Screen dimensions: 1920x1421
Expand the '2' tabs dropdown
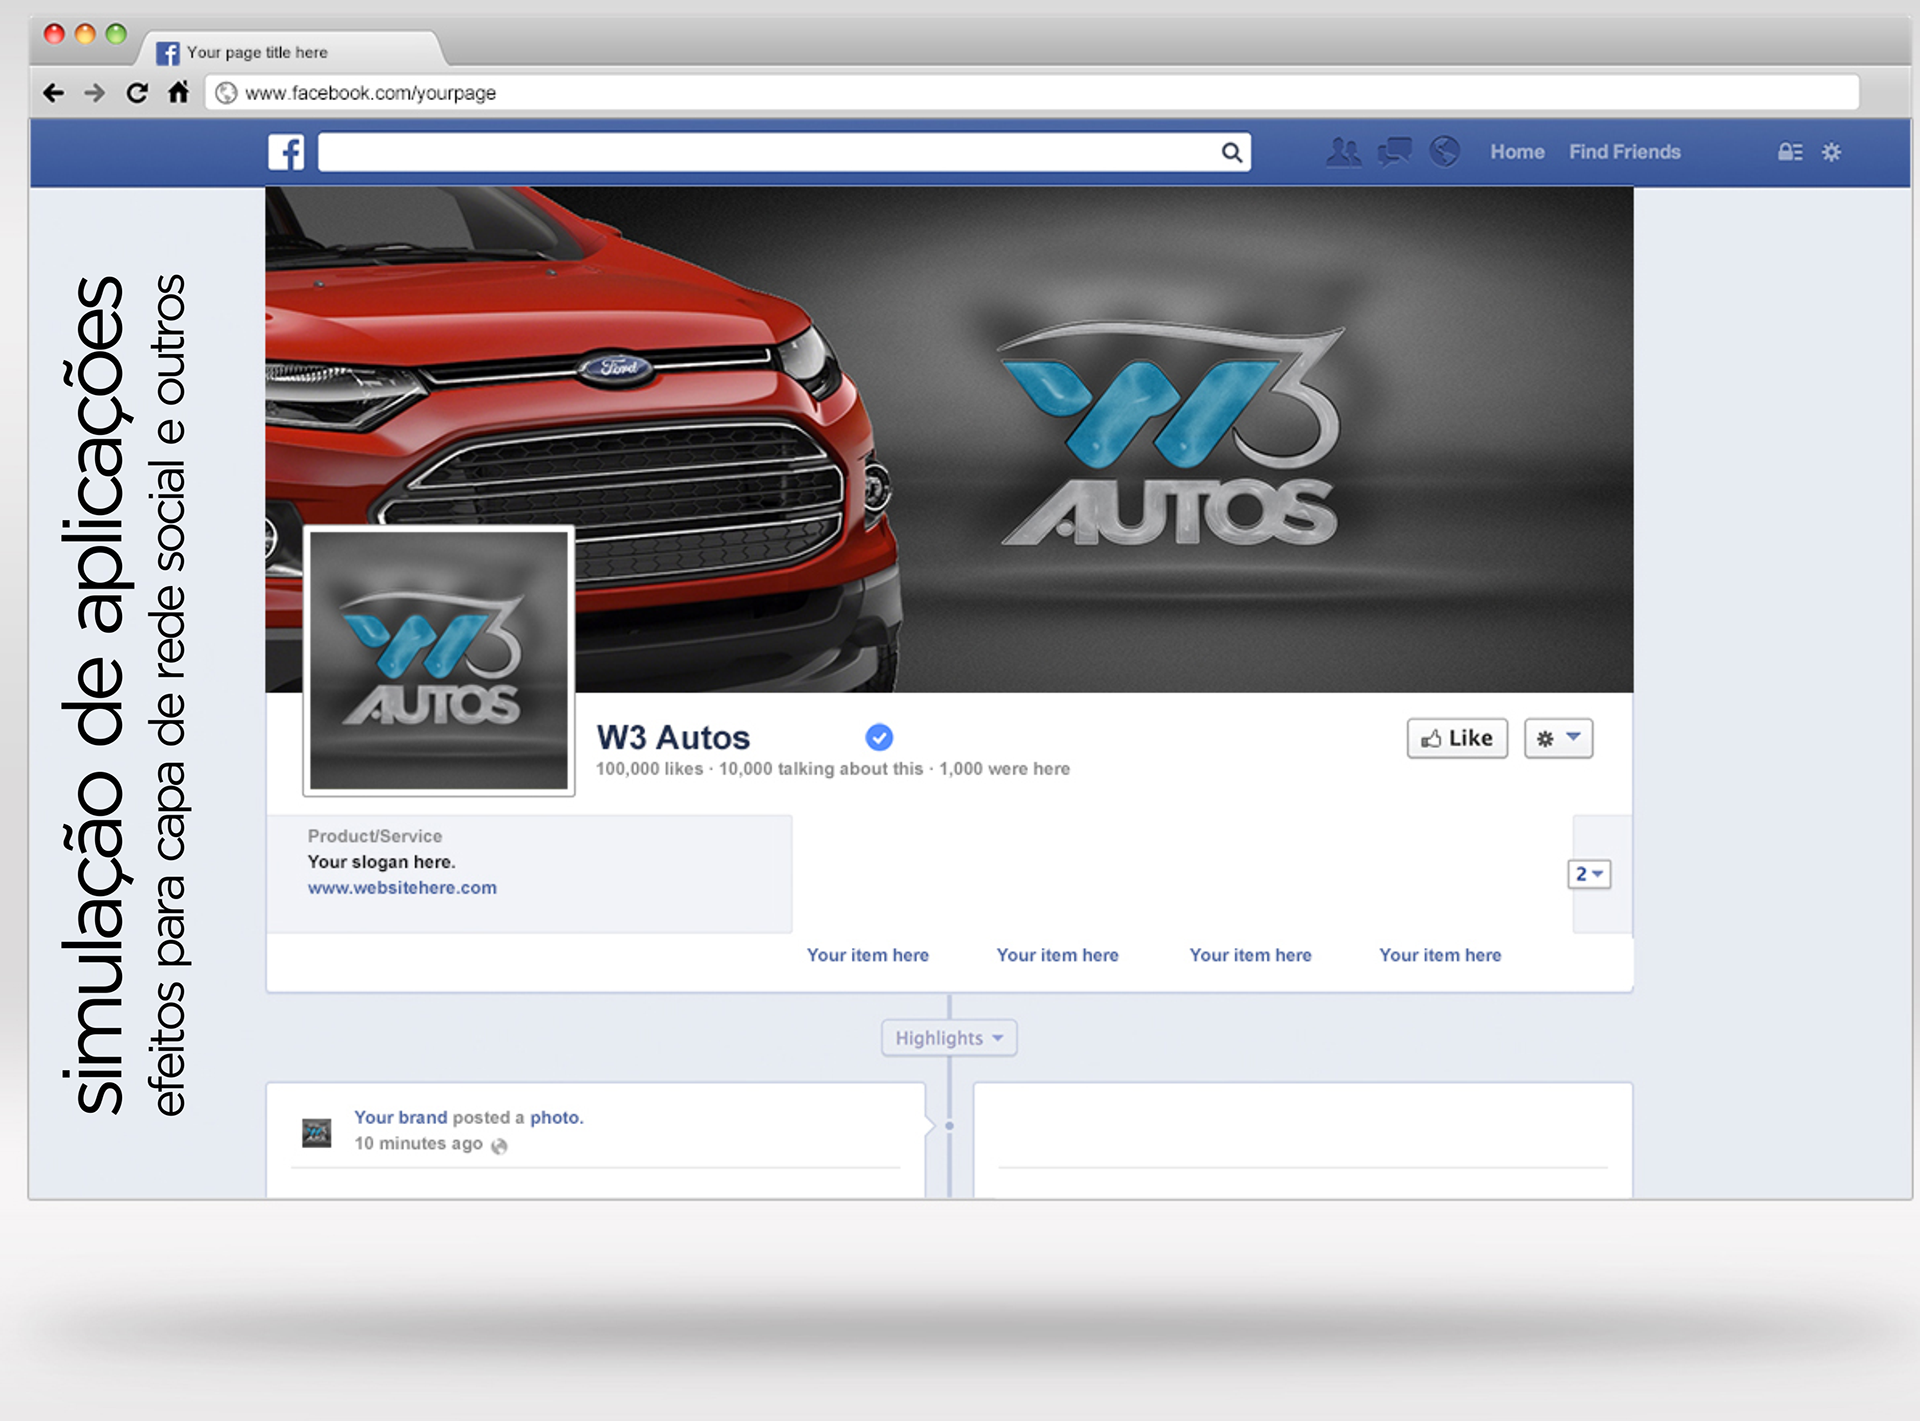click(x=1589, y=874)
